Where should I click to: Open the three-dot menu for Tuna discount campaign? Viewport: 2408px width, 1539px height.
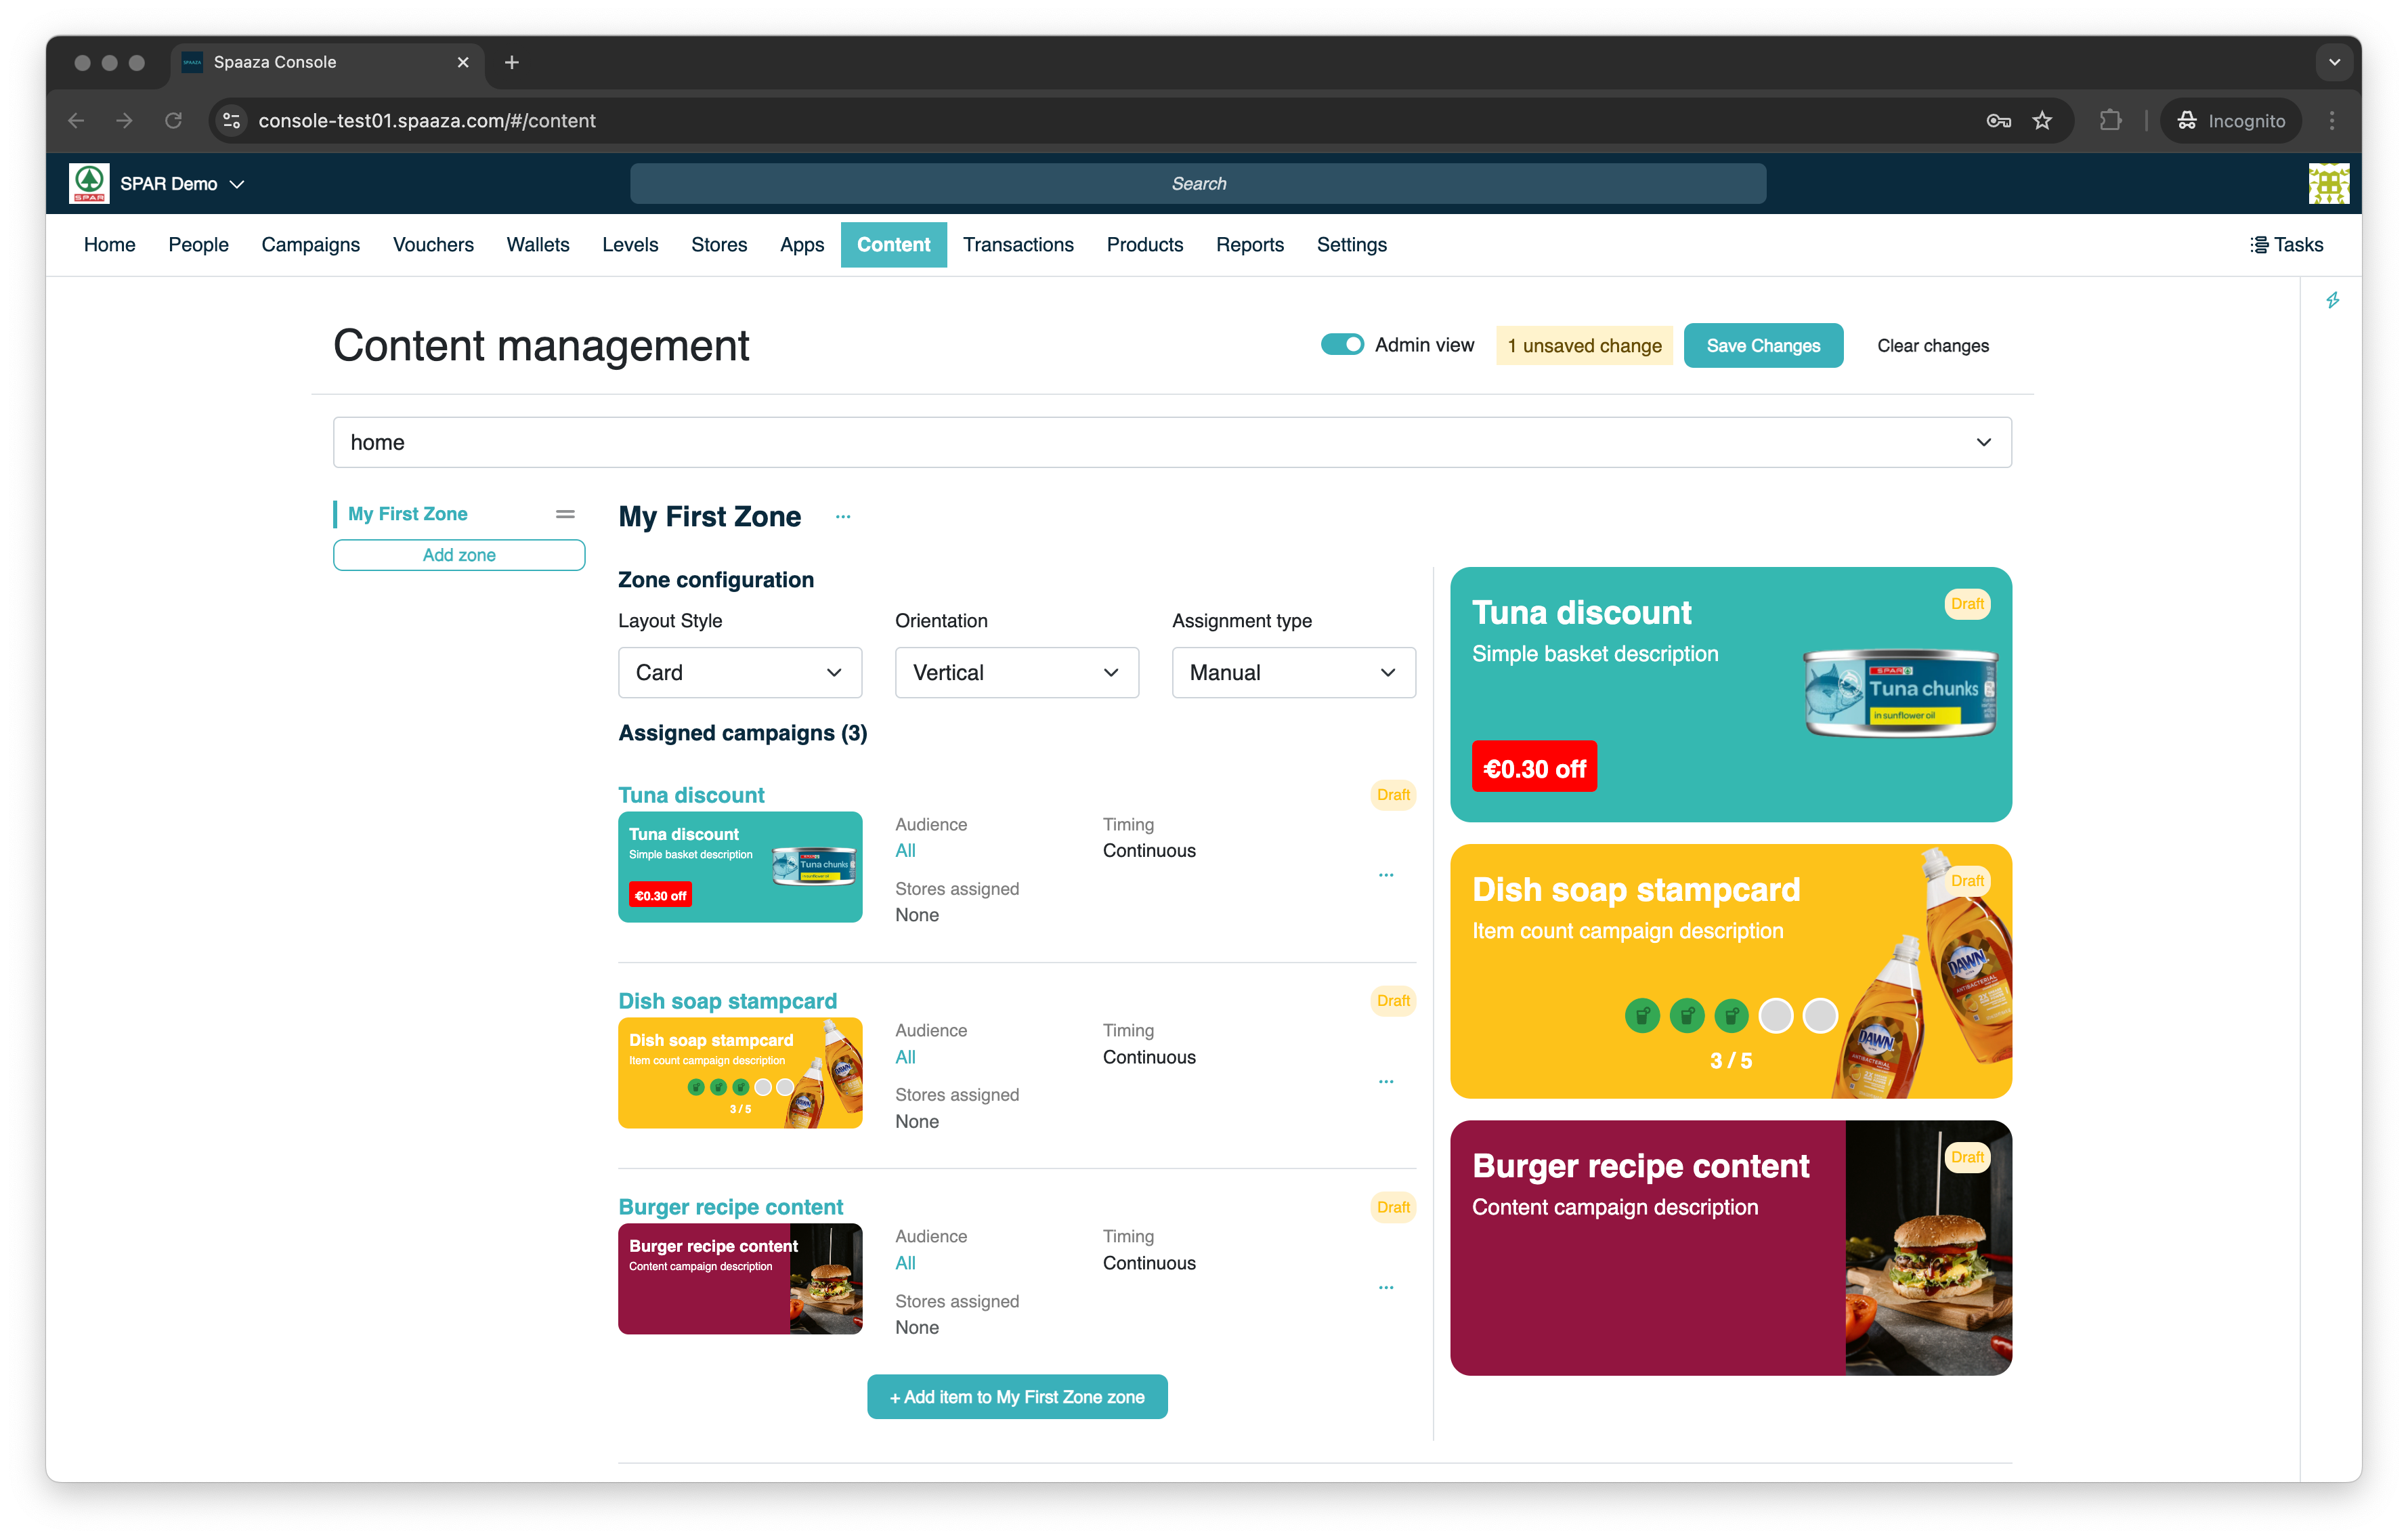(x=1386, y=875)
